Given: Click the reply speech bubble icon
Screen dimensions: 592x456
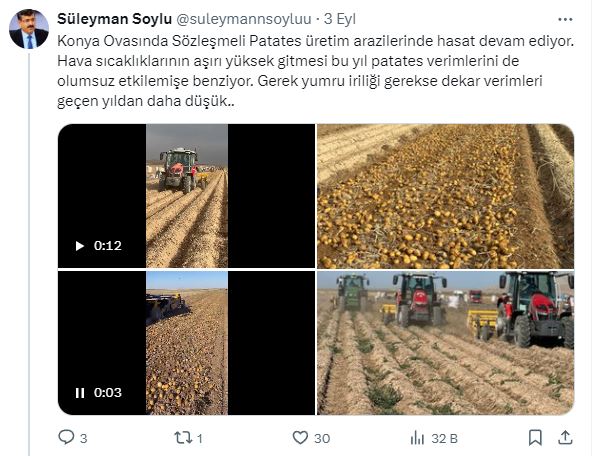Looking at the screenshot, I should [66, 438].
